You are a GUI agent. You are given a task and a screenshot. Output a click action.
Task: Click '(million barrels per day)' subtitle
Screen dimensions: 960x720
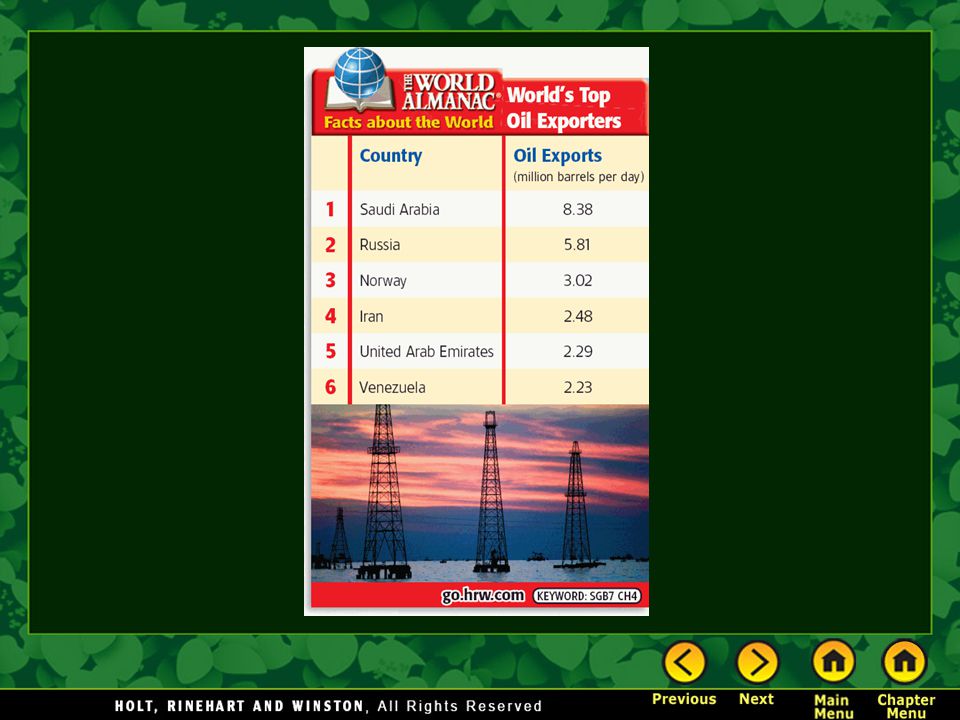point(579,177)
